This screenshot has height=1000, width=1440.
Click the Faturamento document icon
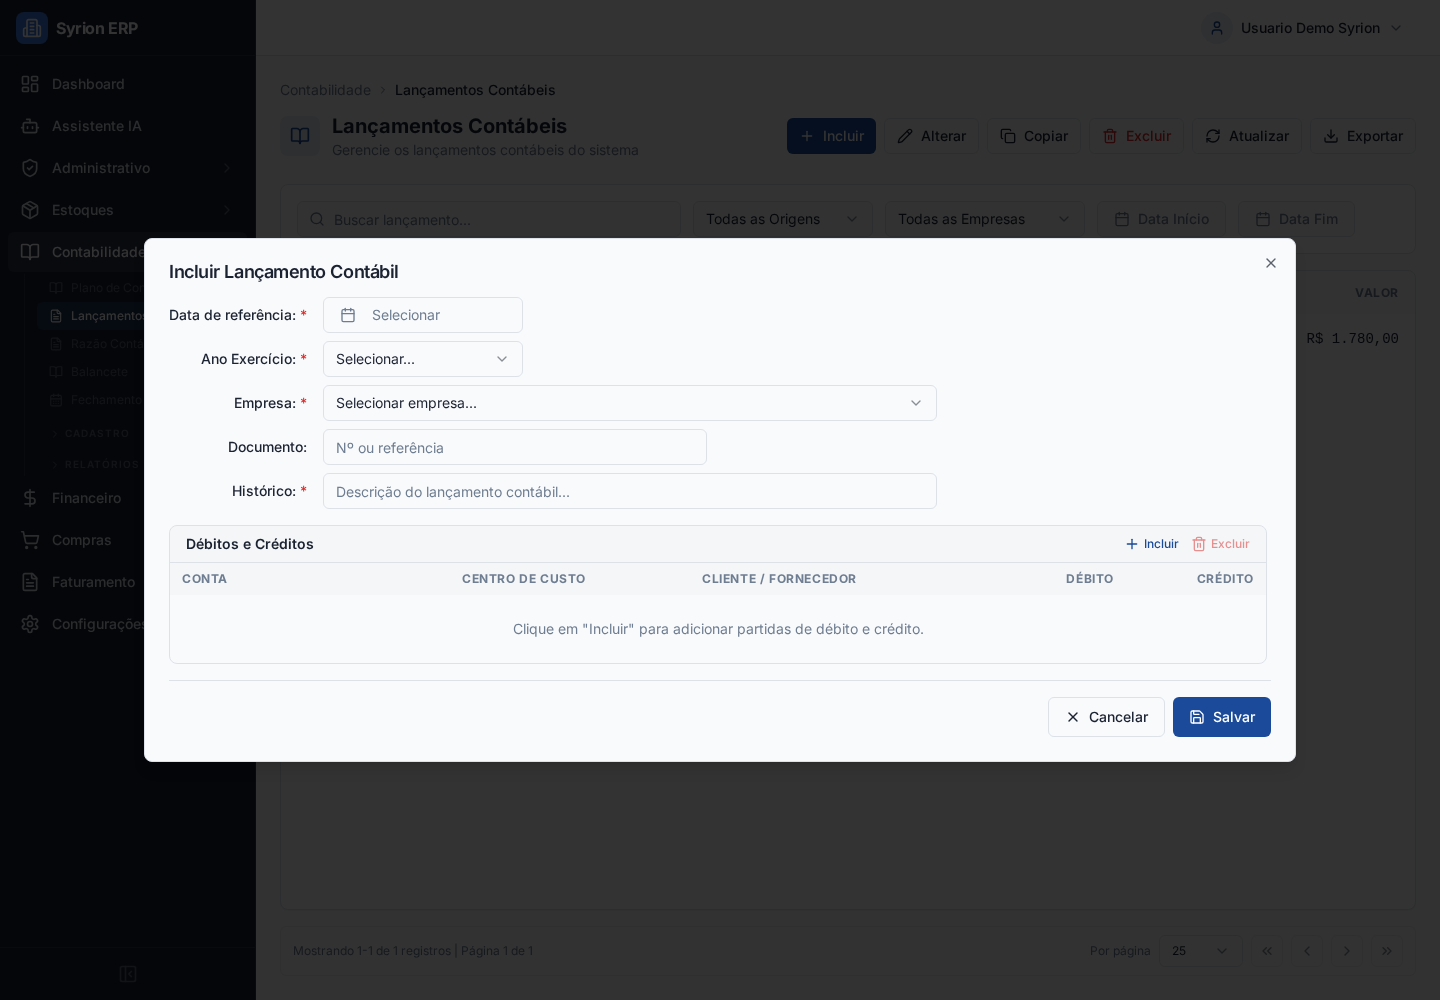30,582
